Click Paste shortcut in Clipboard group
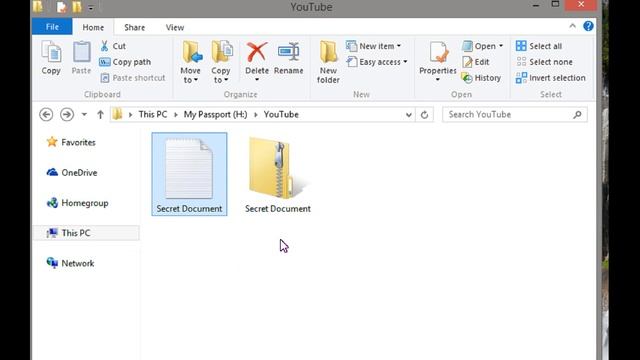The width and height of the screenshot is (640, 360). (x=133, y=78)
